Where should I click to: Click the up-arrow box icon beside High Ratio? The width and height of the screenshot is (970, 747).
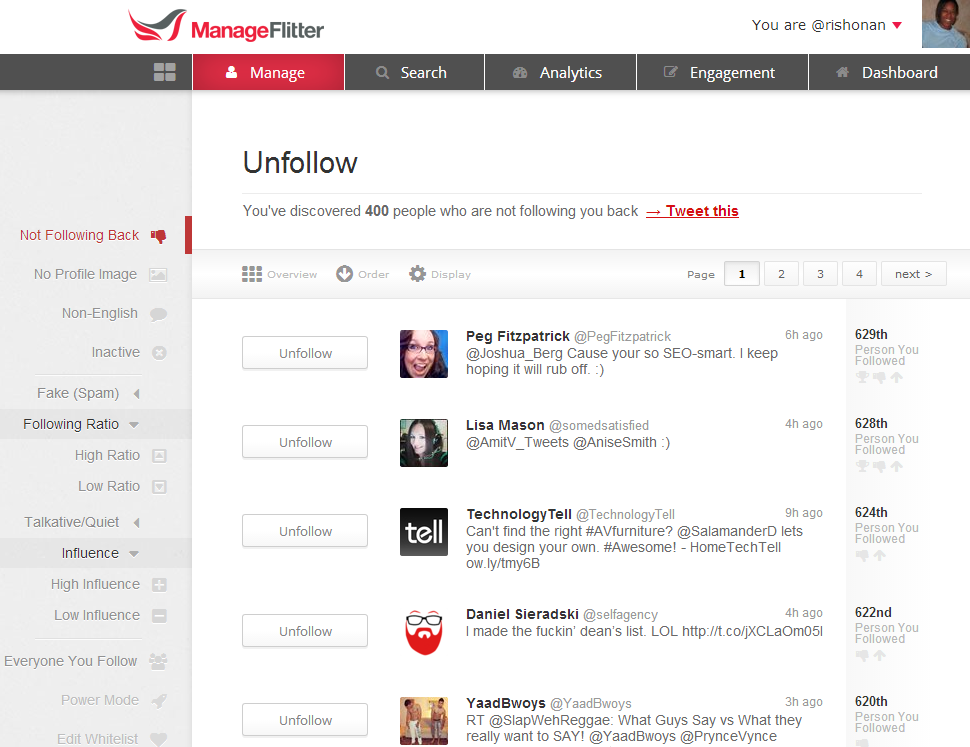click(159, 456)
